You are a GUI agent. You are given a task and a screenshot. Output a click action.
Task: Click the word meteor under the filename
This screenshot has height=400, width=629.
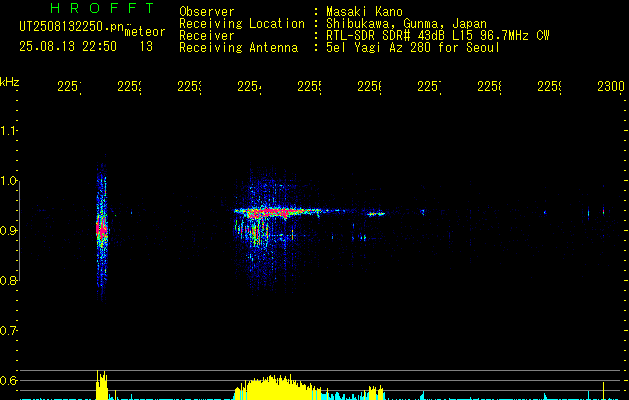click(x=145, y=32)
